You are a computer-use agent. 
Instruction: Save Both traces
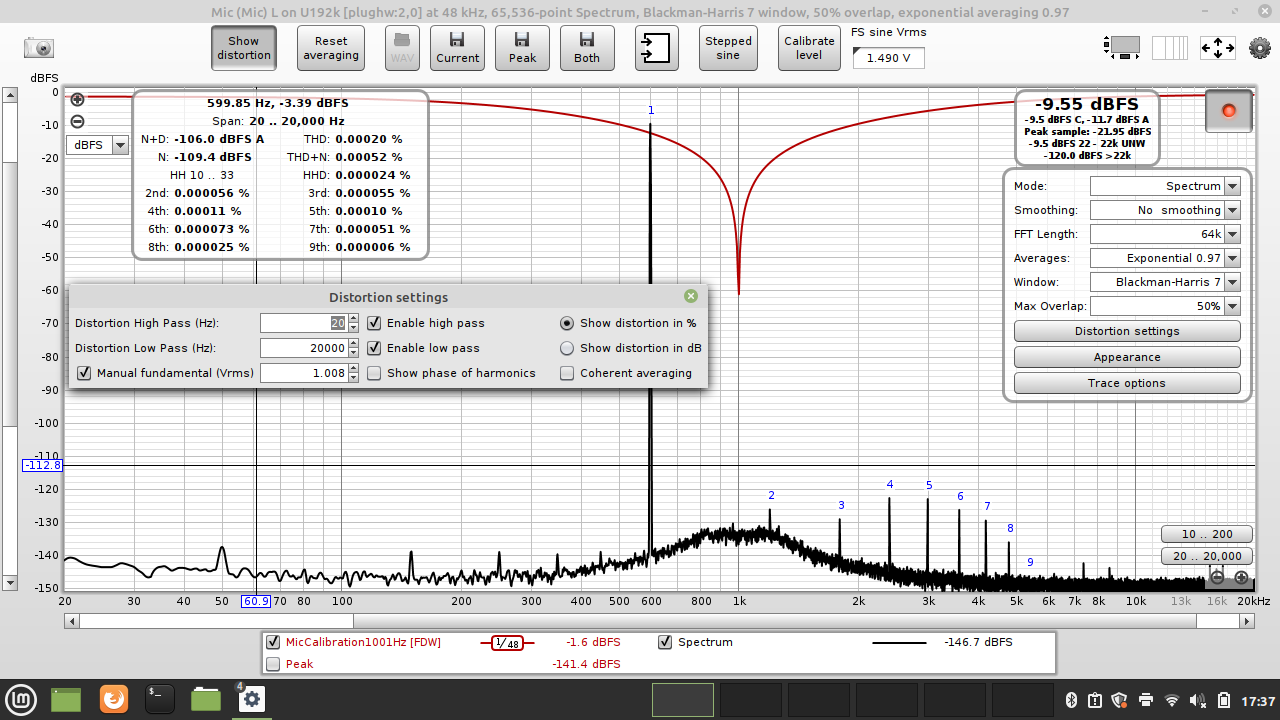587,48
